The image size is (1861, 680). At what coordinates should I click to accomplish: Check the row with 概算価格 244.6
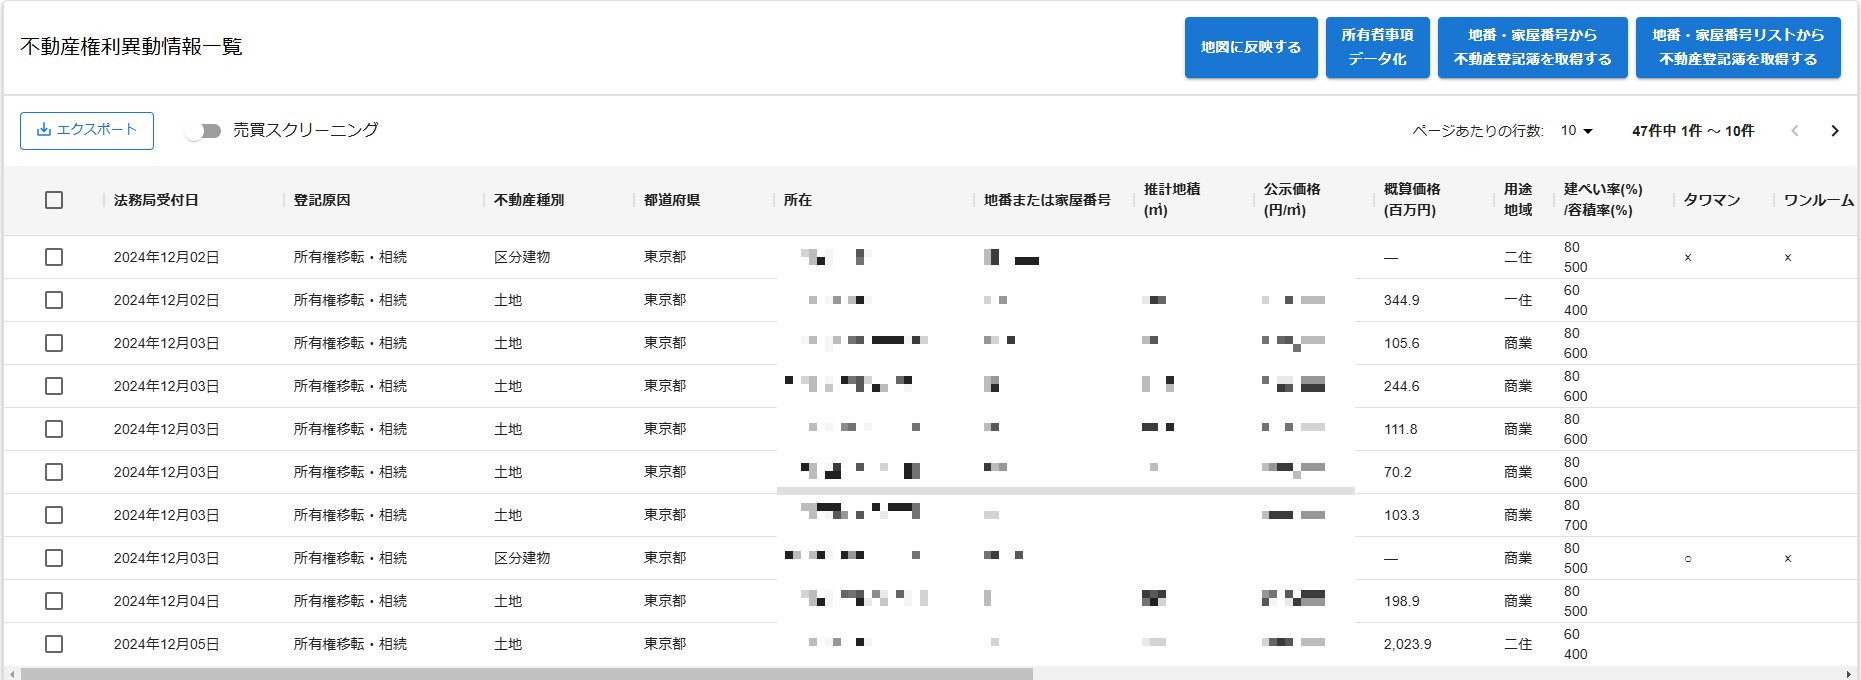pyautogui.click(x=54, y=386)
